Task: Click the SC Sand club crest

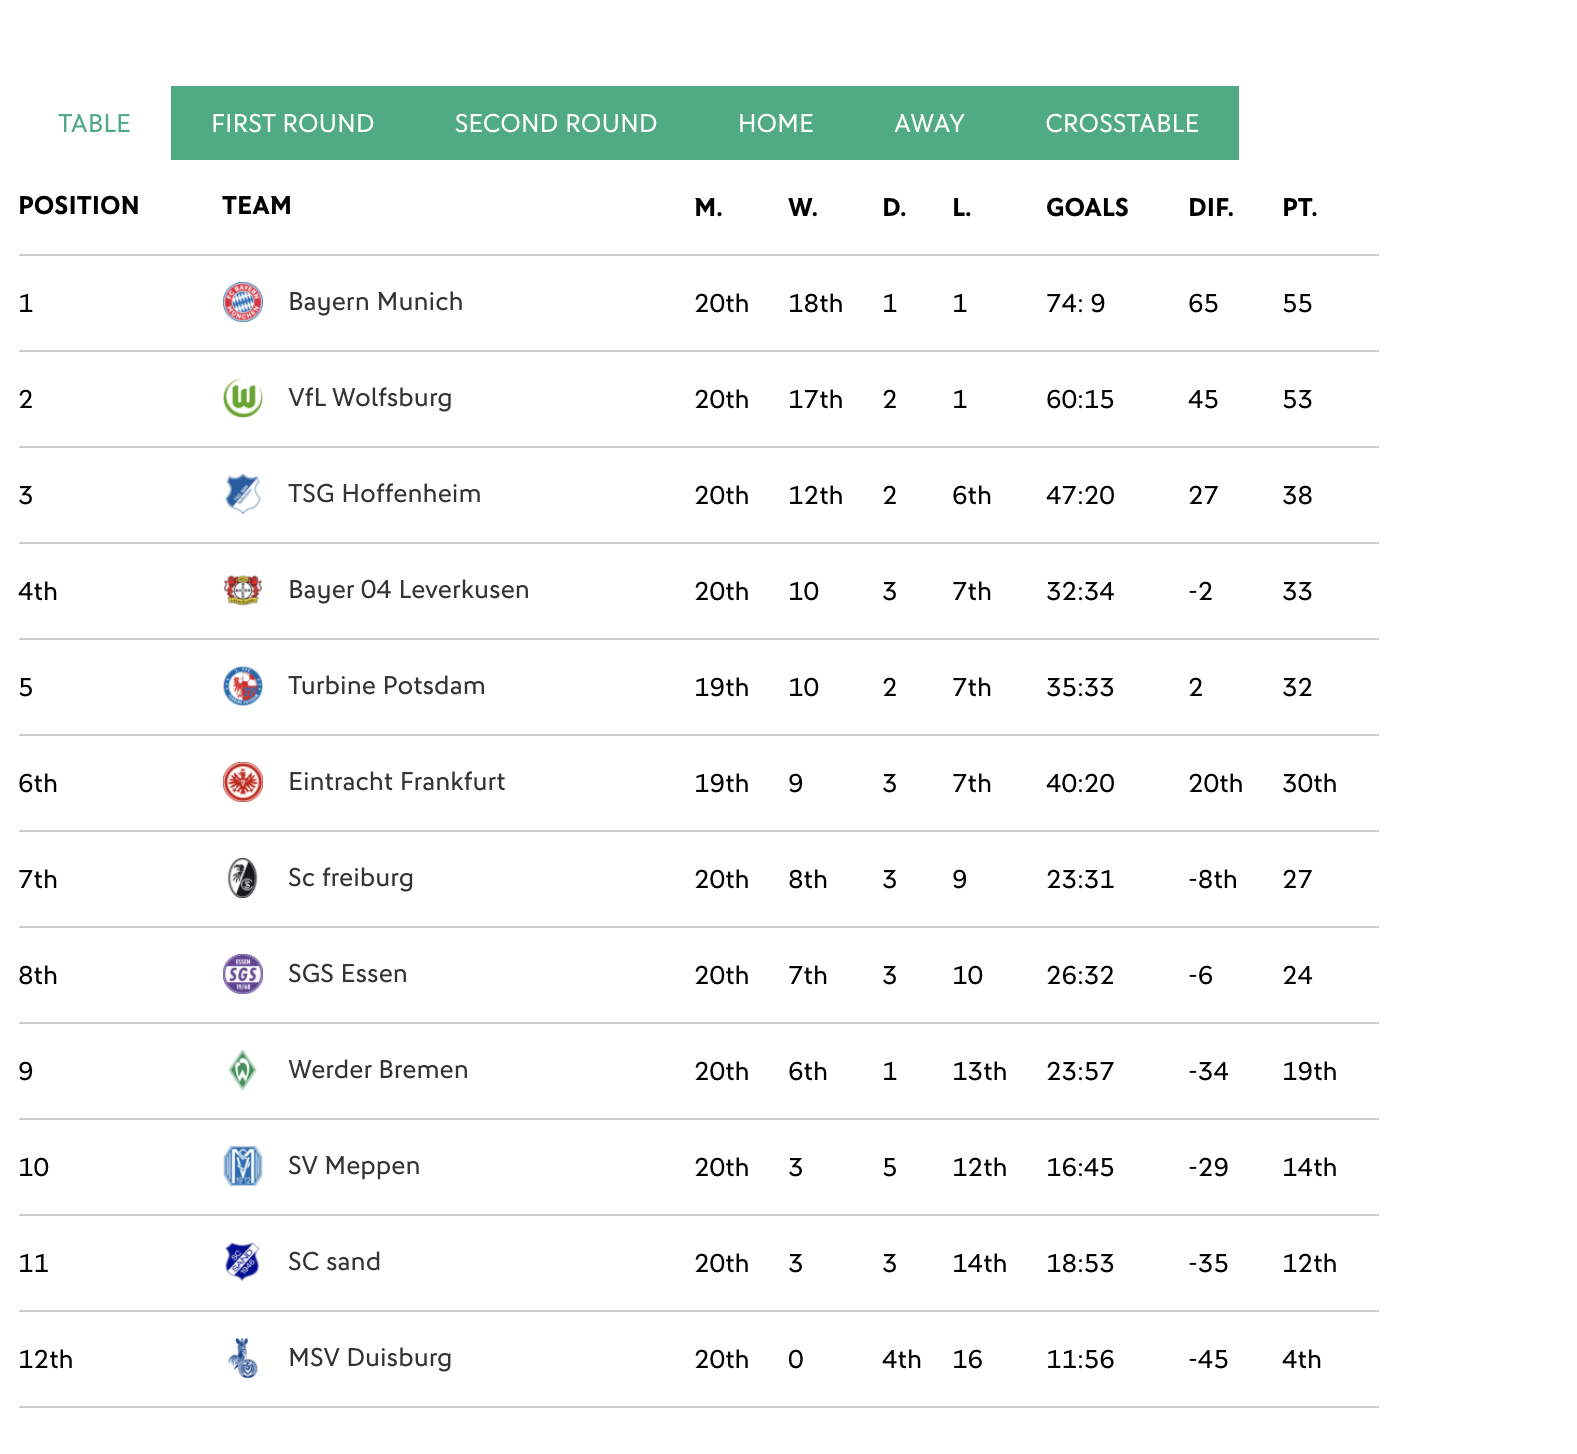Action: point(243,1262)
